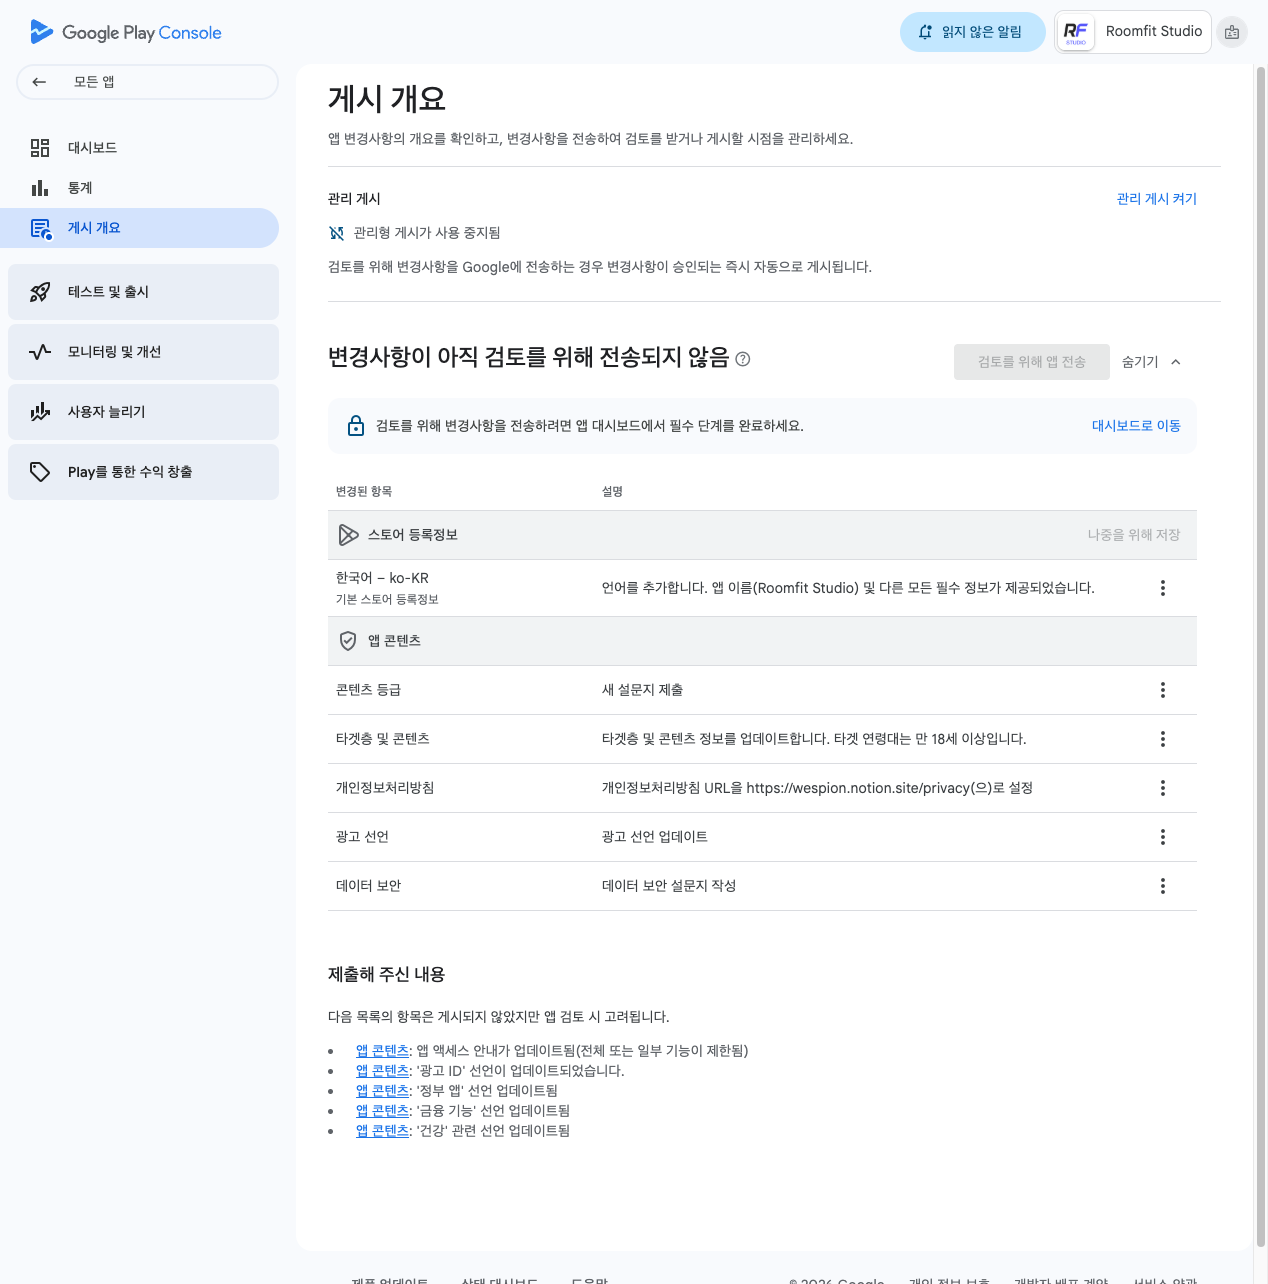Expand the Play를 통한 수익 창출 section
The image size is (1268, 1284).
tap(143, 472)
